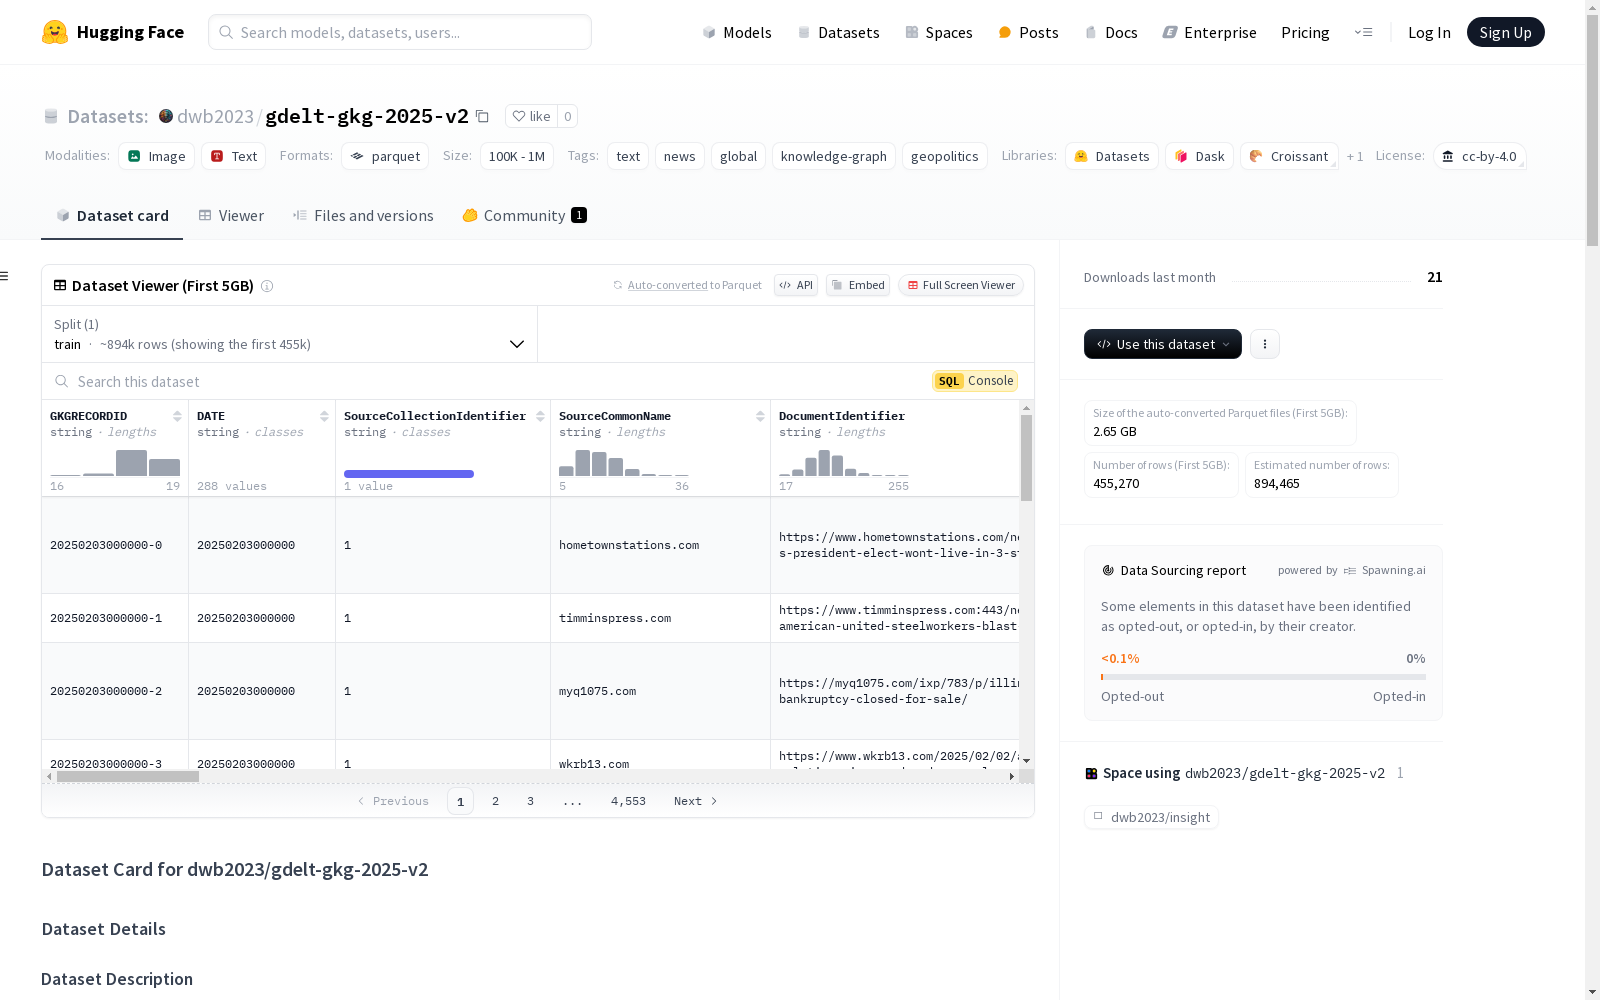Click sort icon on DATE column
Image resolution: width=1600 pixels, height=1000 pixels.
(x=324, y=416)
